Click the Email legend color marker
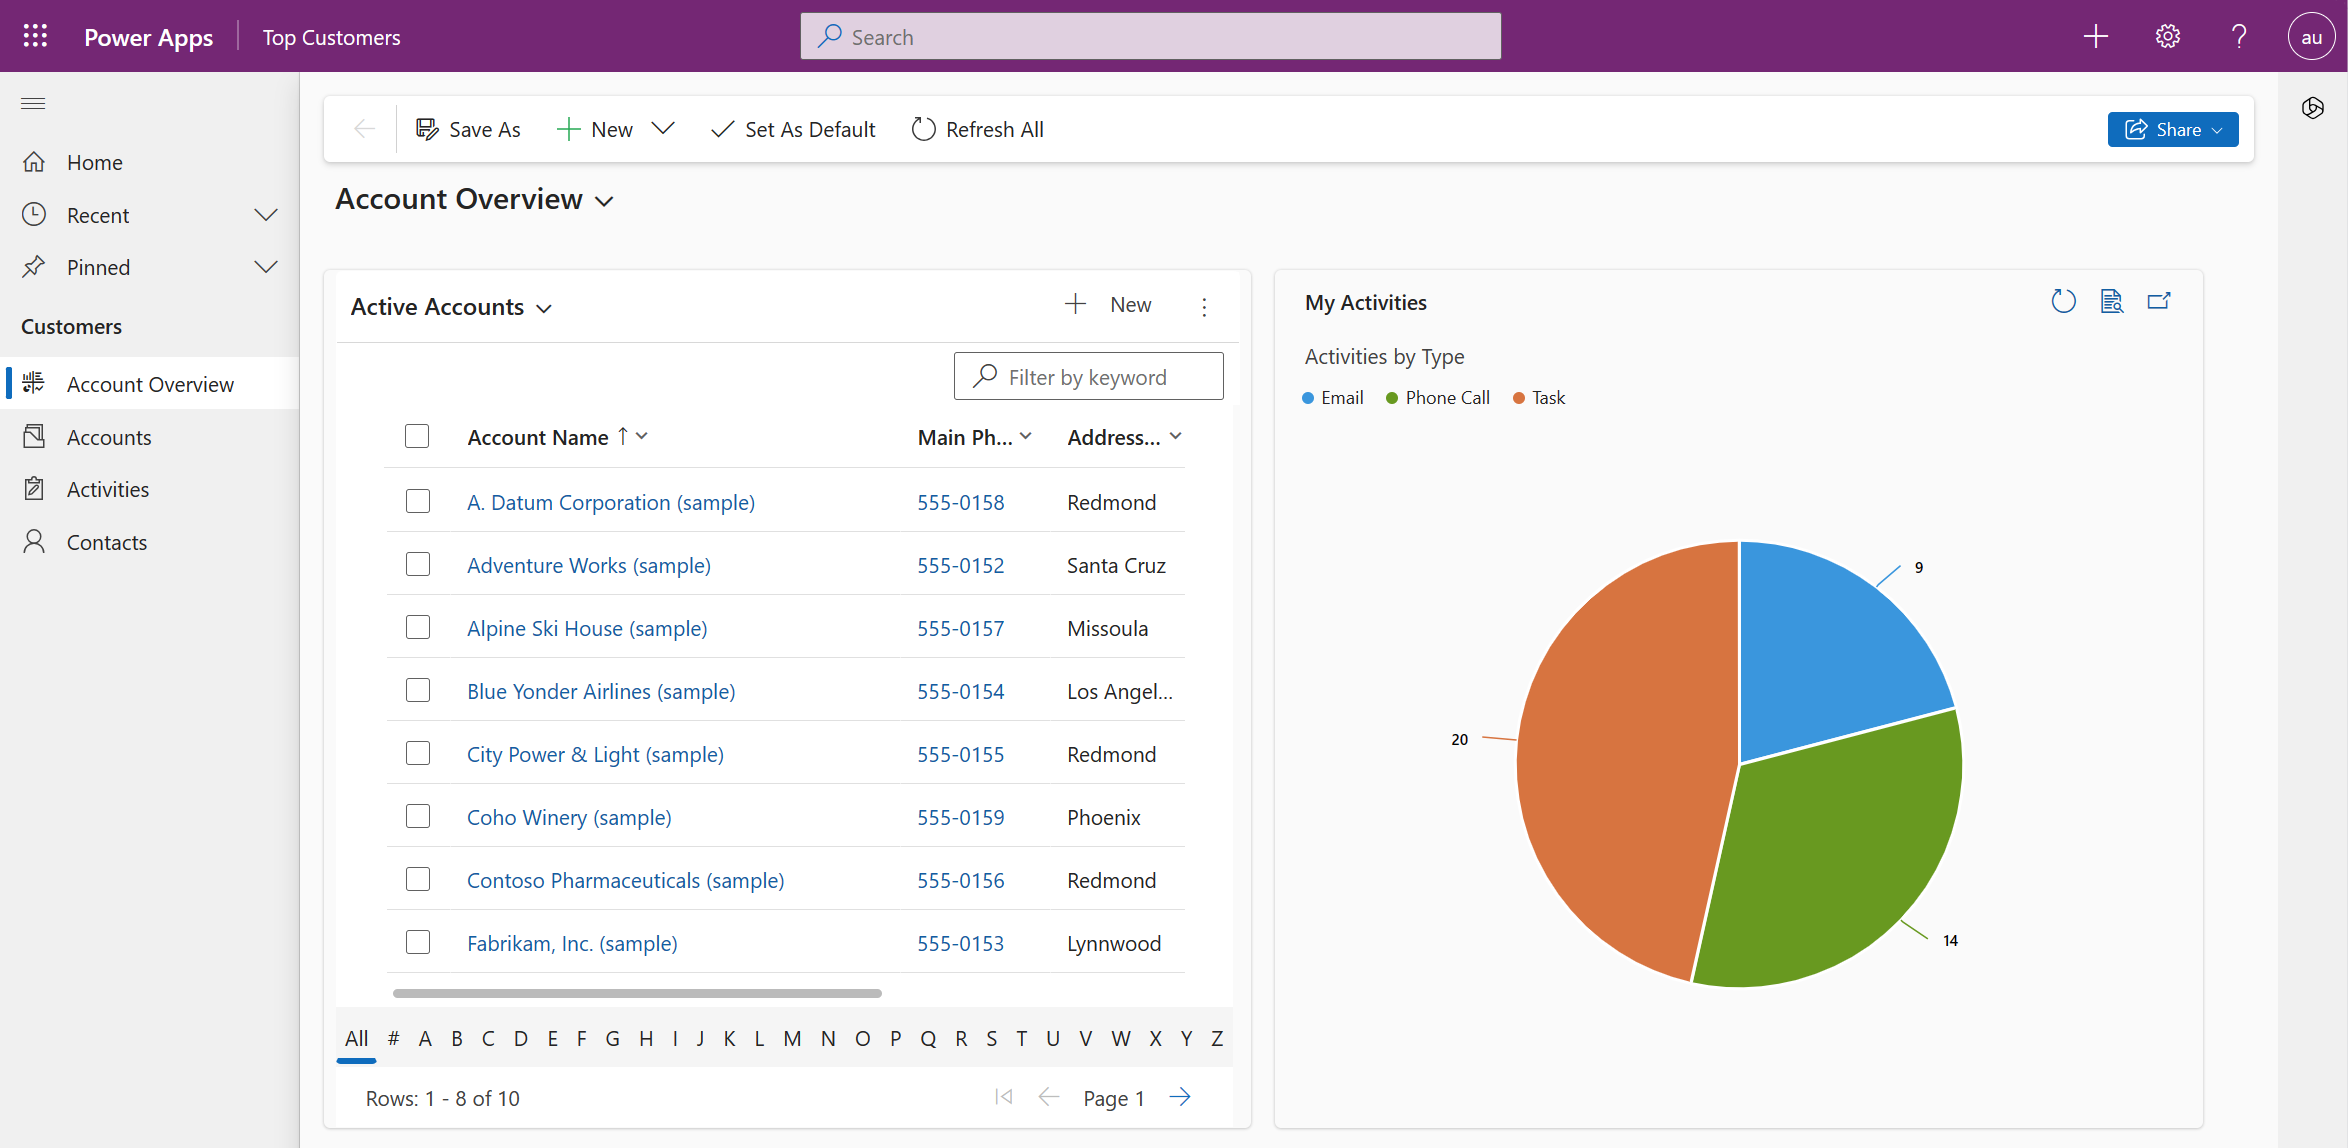The image size is (2348, 1148). point(1308,397)
